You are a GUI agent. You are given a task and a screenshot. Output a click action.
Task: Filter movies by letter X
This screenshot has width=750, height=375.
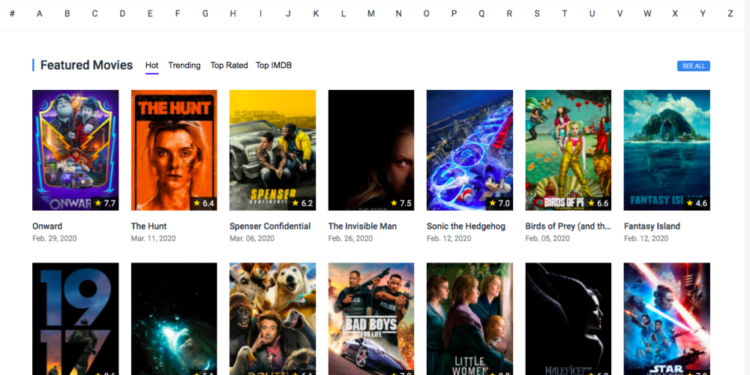tap(675, 13)
